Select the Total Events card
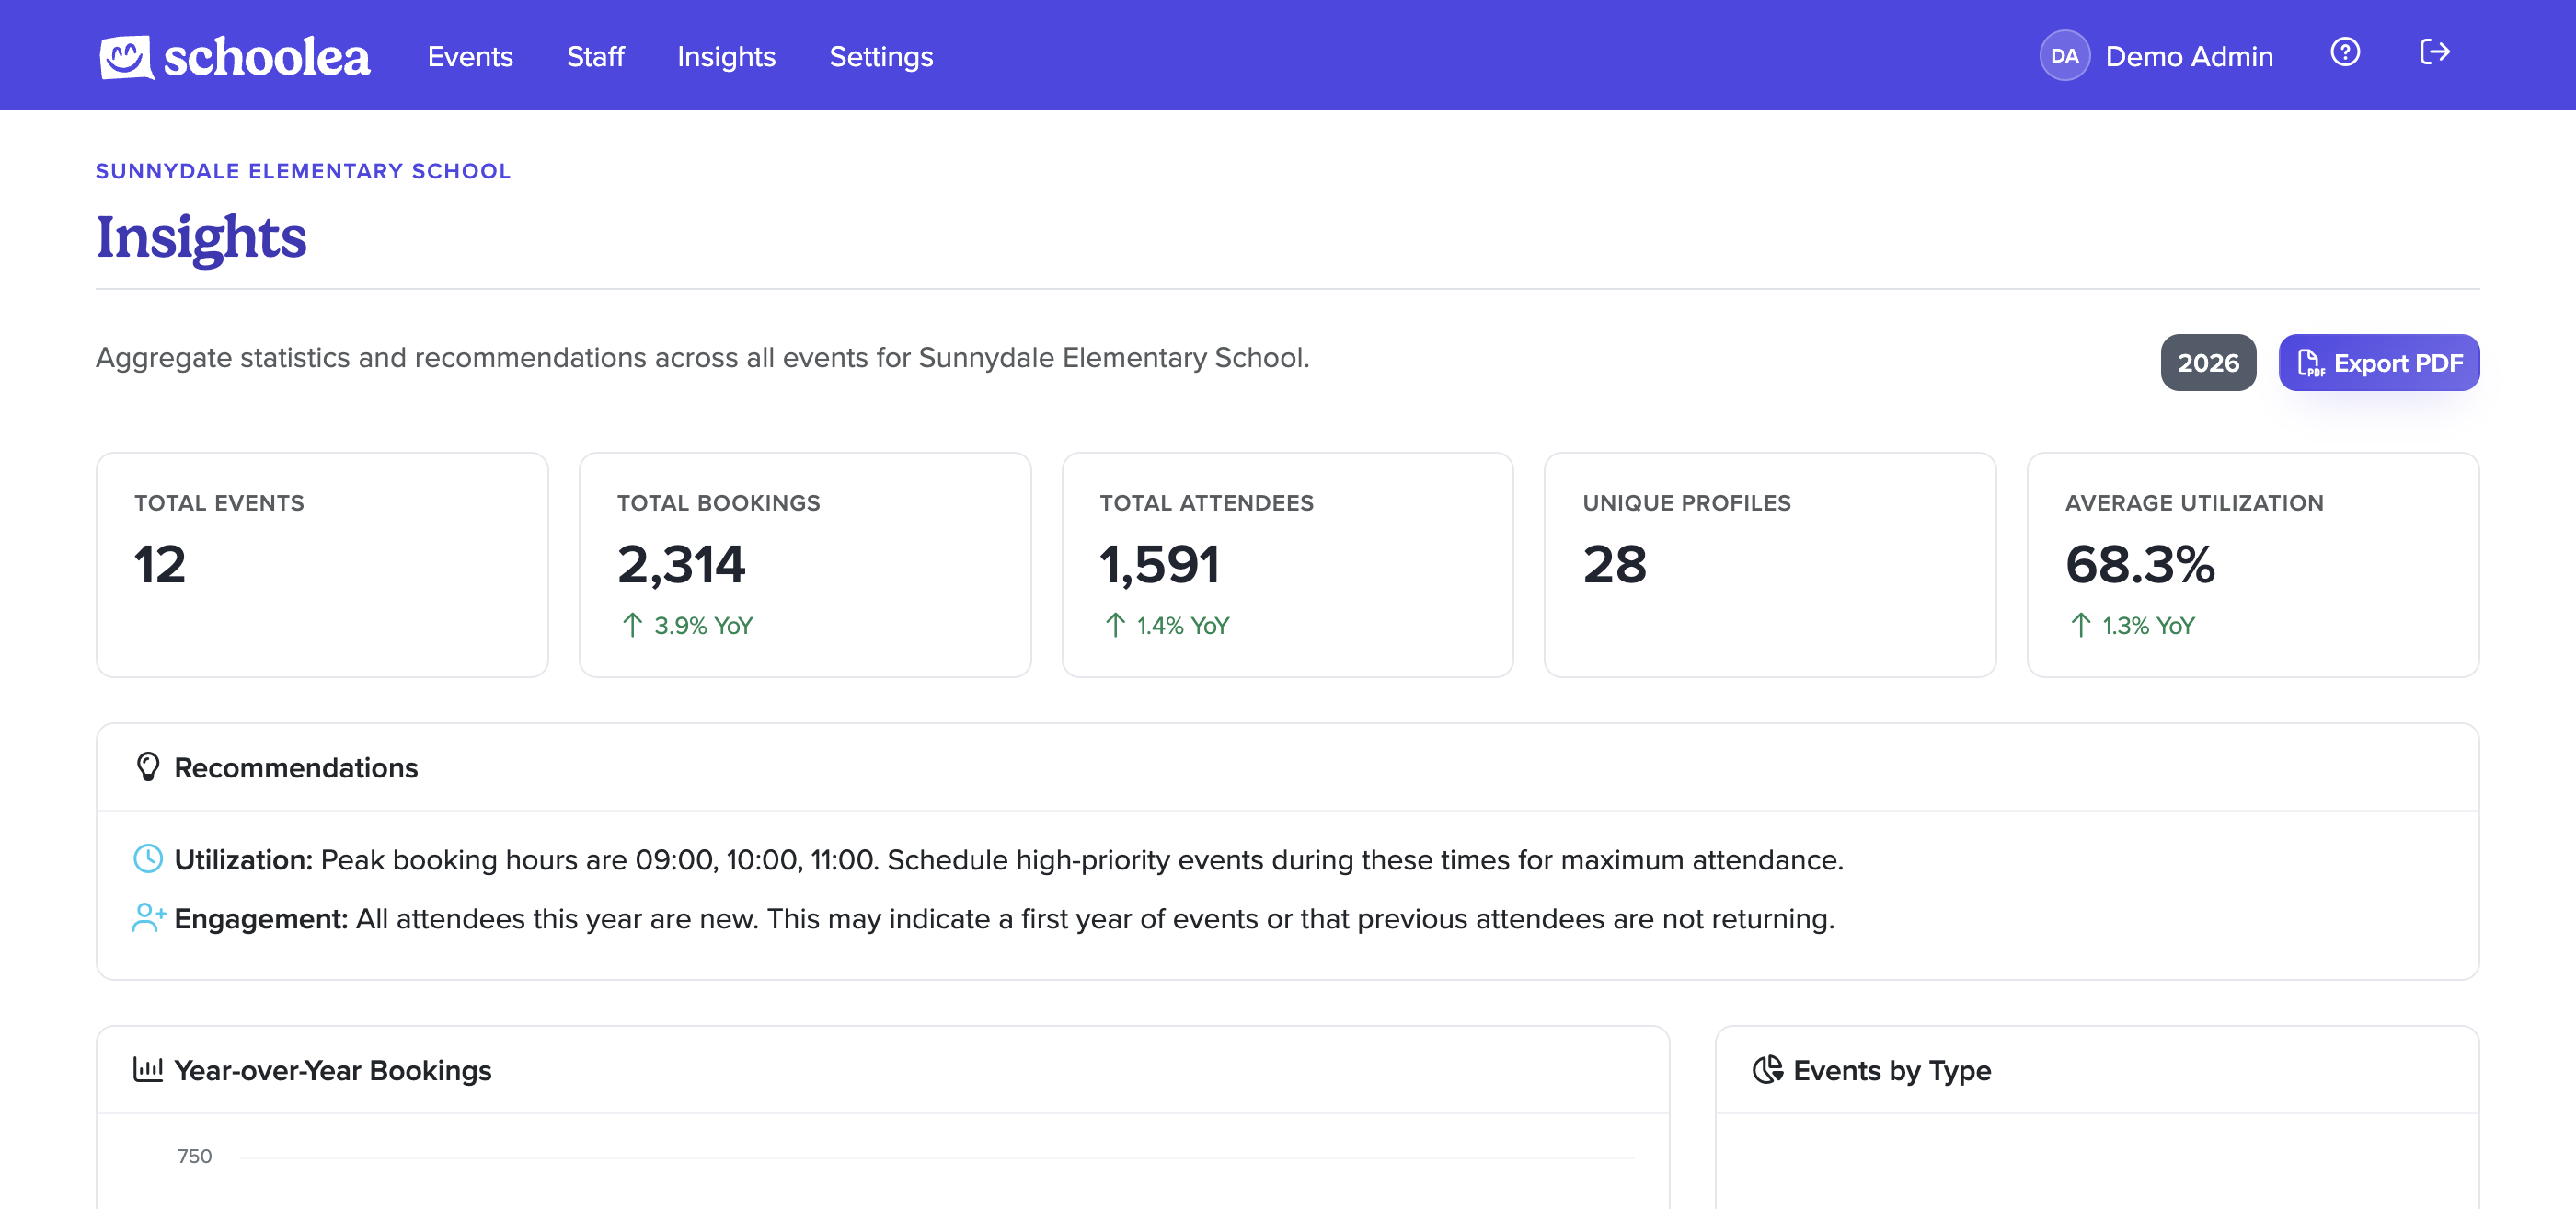The height and width of the screenshot is (1209, 2576). pos(322,565)
